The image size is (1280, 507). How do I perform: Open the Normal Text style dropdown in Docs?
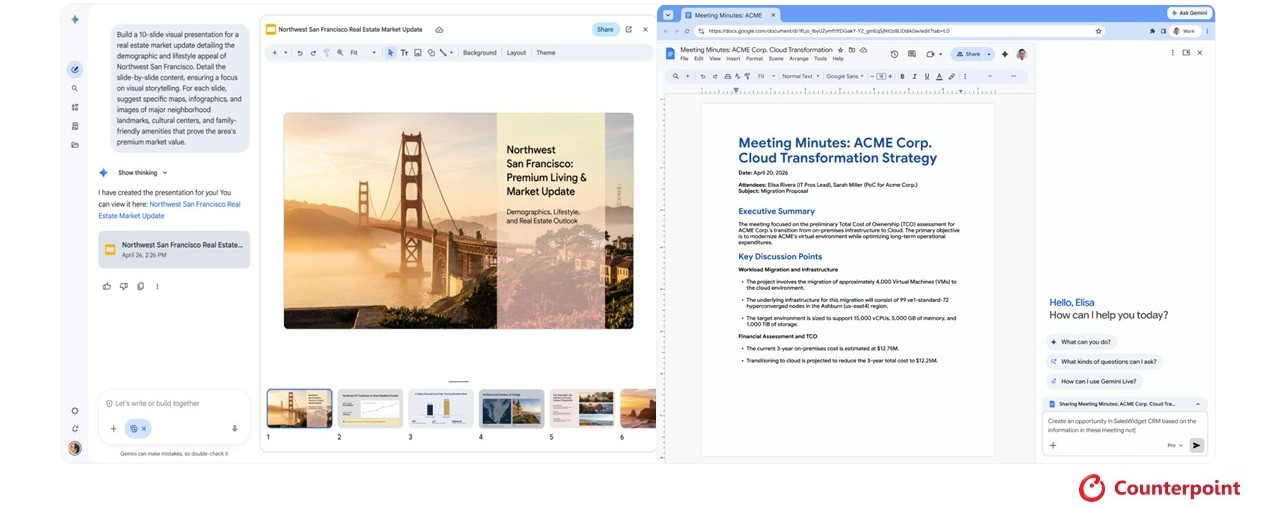pyautogui.click(x=801, y=76)
